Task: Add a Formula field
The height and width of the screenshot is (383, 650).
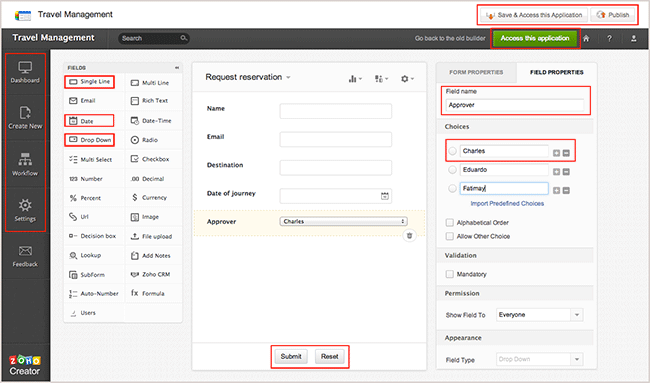Action: coord(148,293)
